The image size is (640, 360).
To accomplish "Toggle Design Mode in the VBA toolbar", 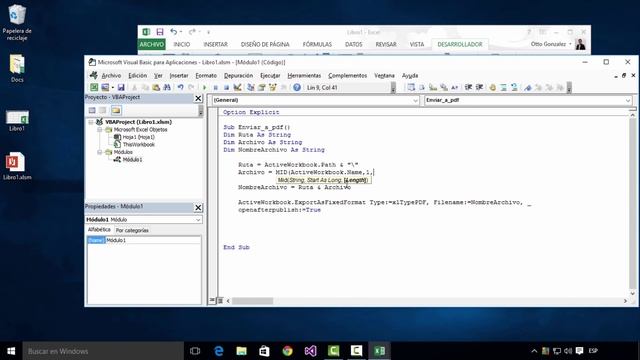I will [x=237, y=87].
